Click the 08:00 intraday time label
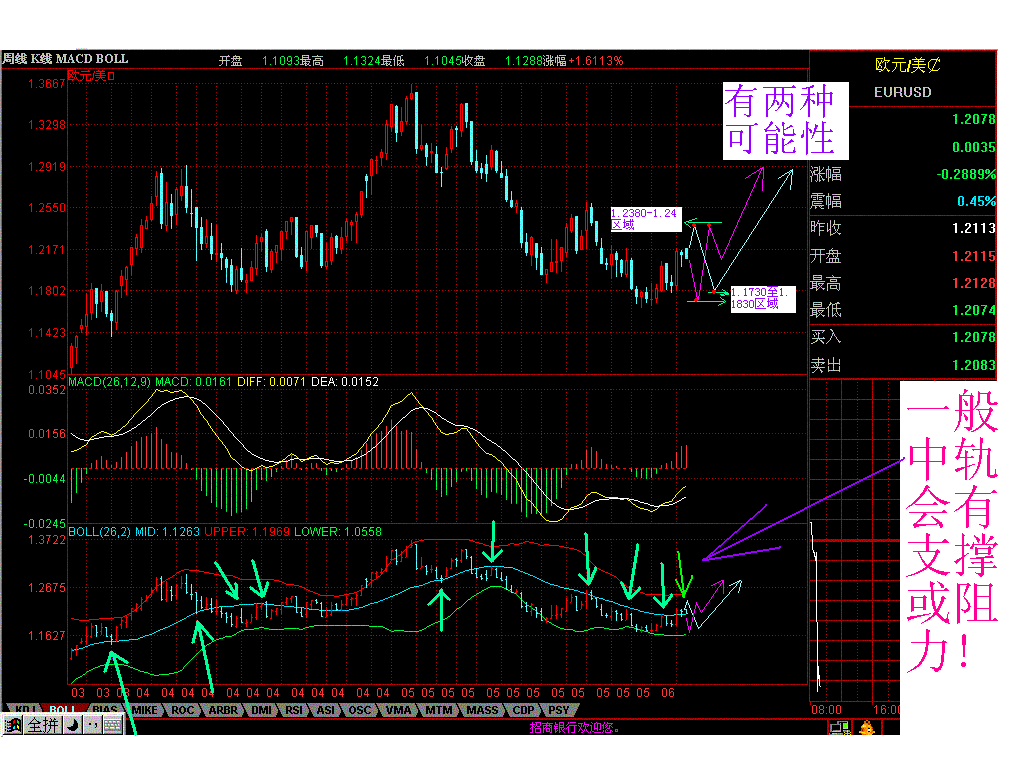This screenshot has width=1024, height=768. 826,710
